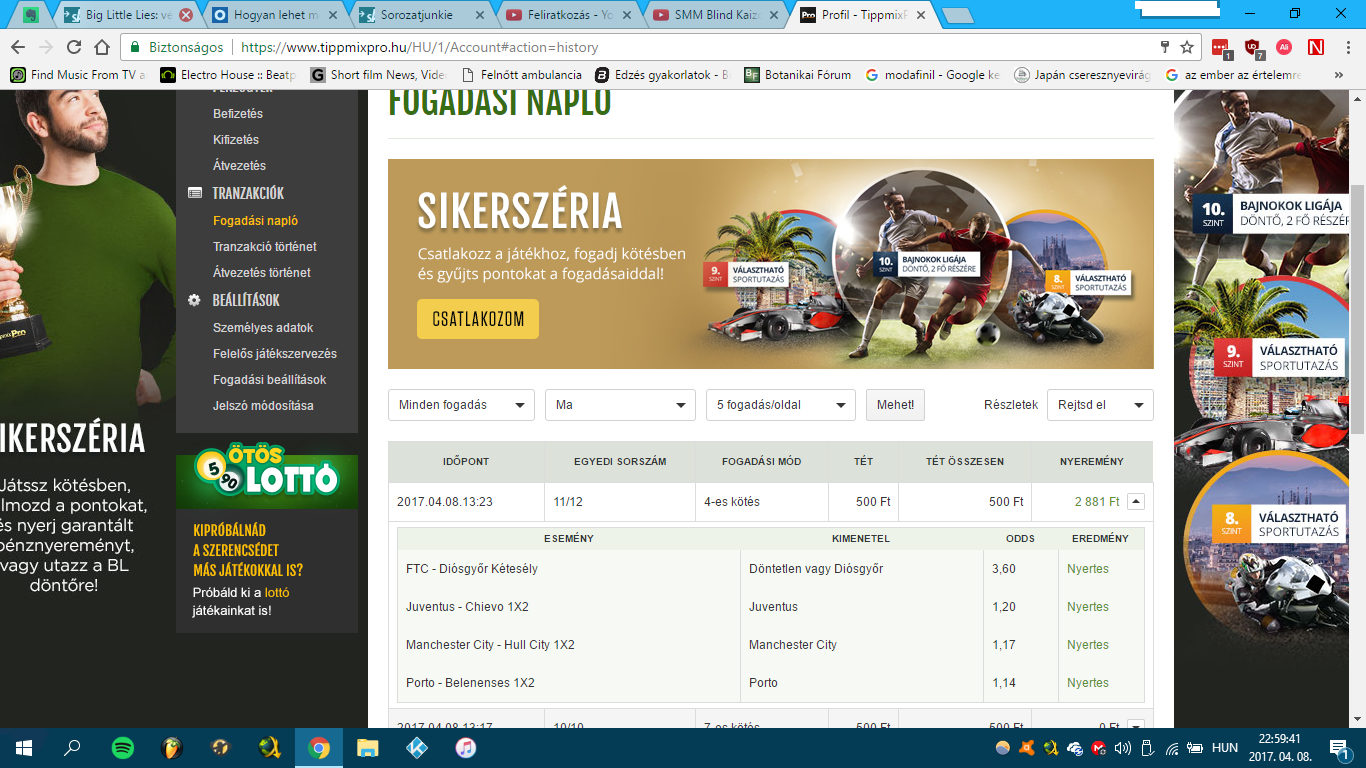Open the Felnőtt ambulancia bookmark
This screenshot has width=1366, height=768.
click(x=521, y=75)
